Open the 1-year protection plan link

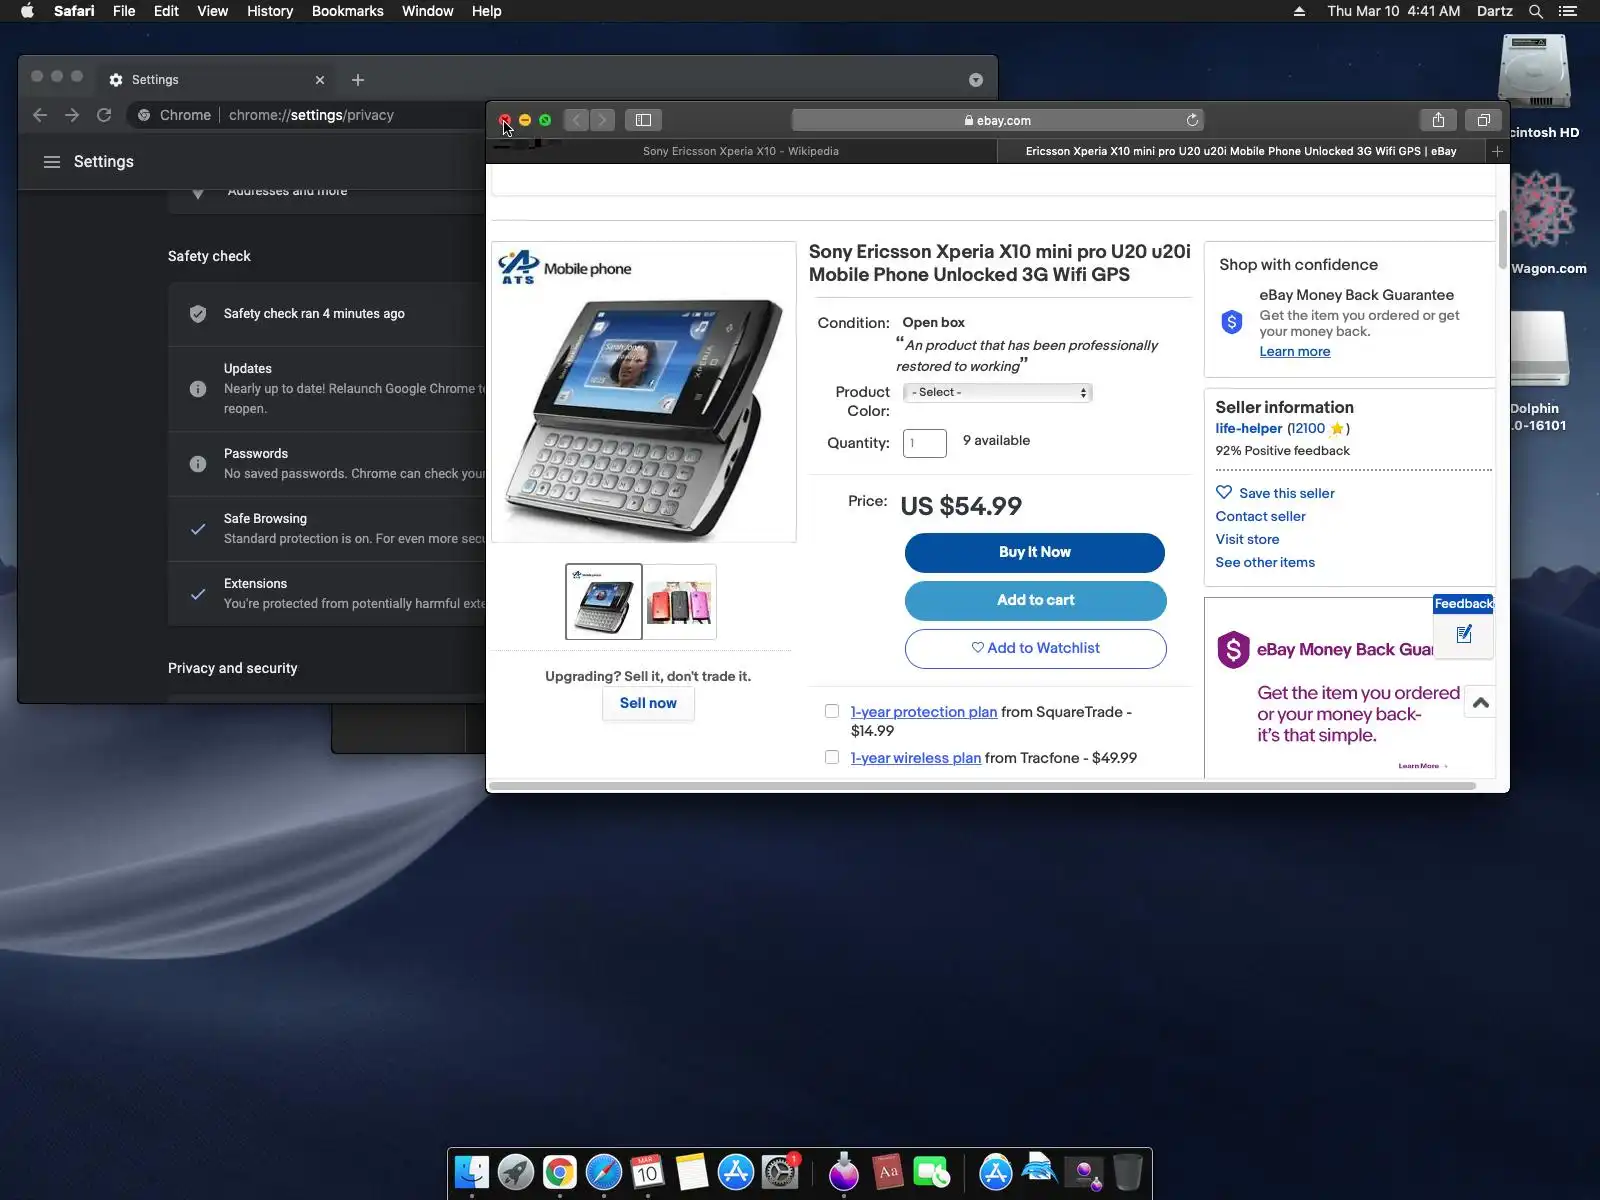pos(924,712)
